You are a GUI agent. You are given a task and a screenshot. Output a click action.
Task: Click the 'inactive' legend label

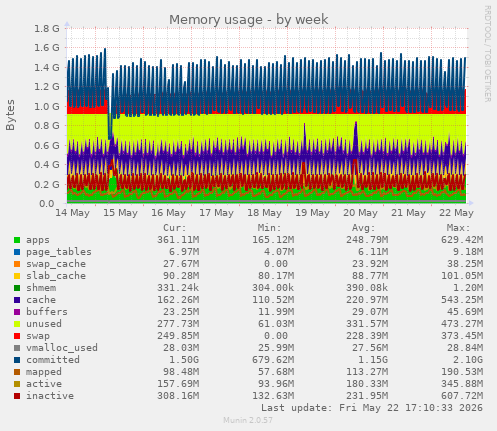50,396
